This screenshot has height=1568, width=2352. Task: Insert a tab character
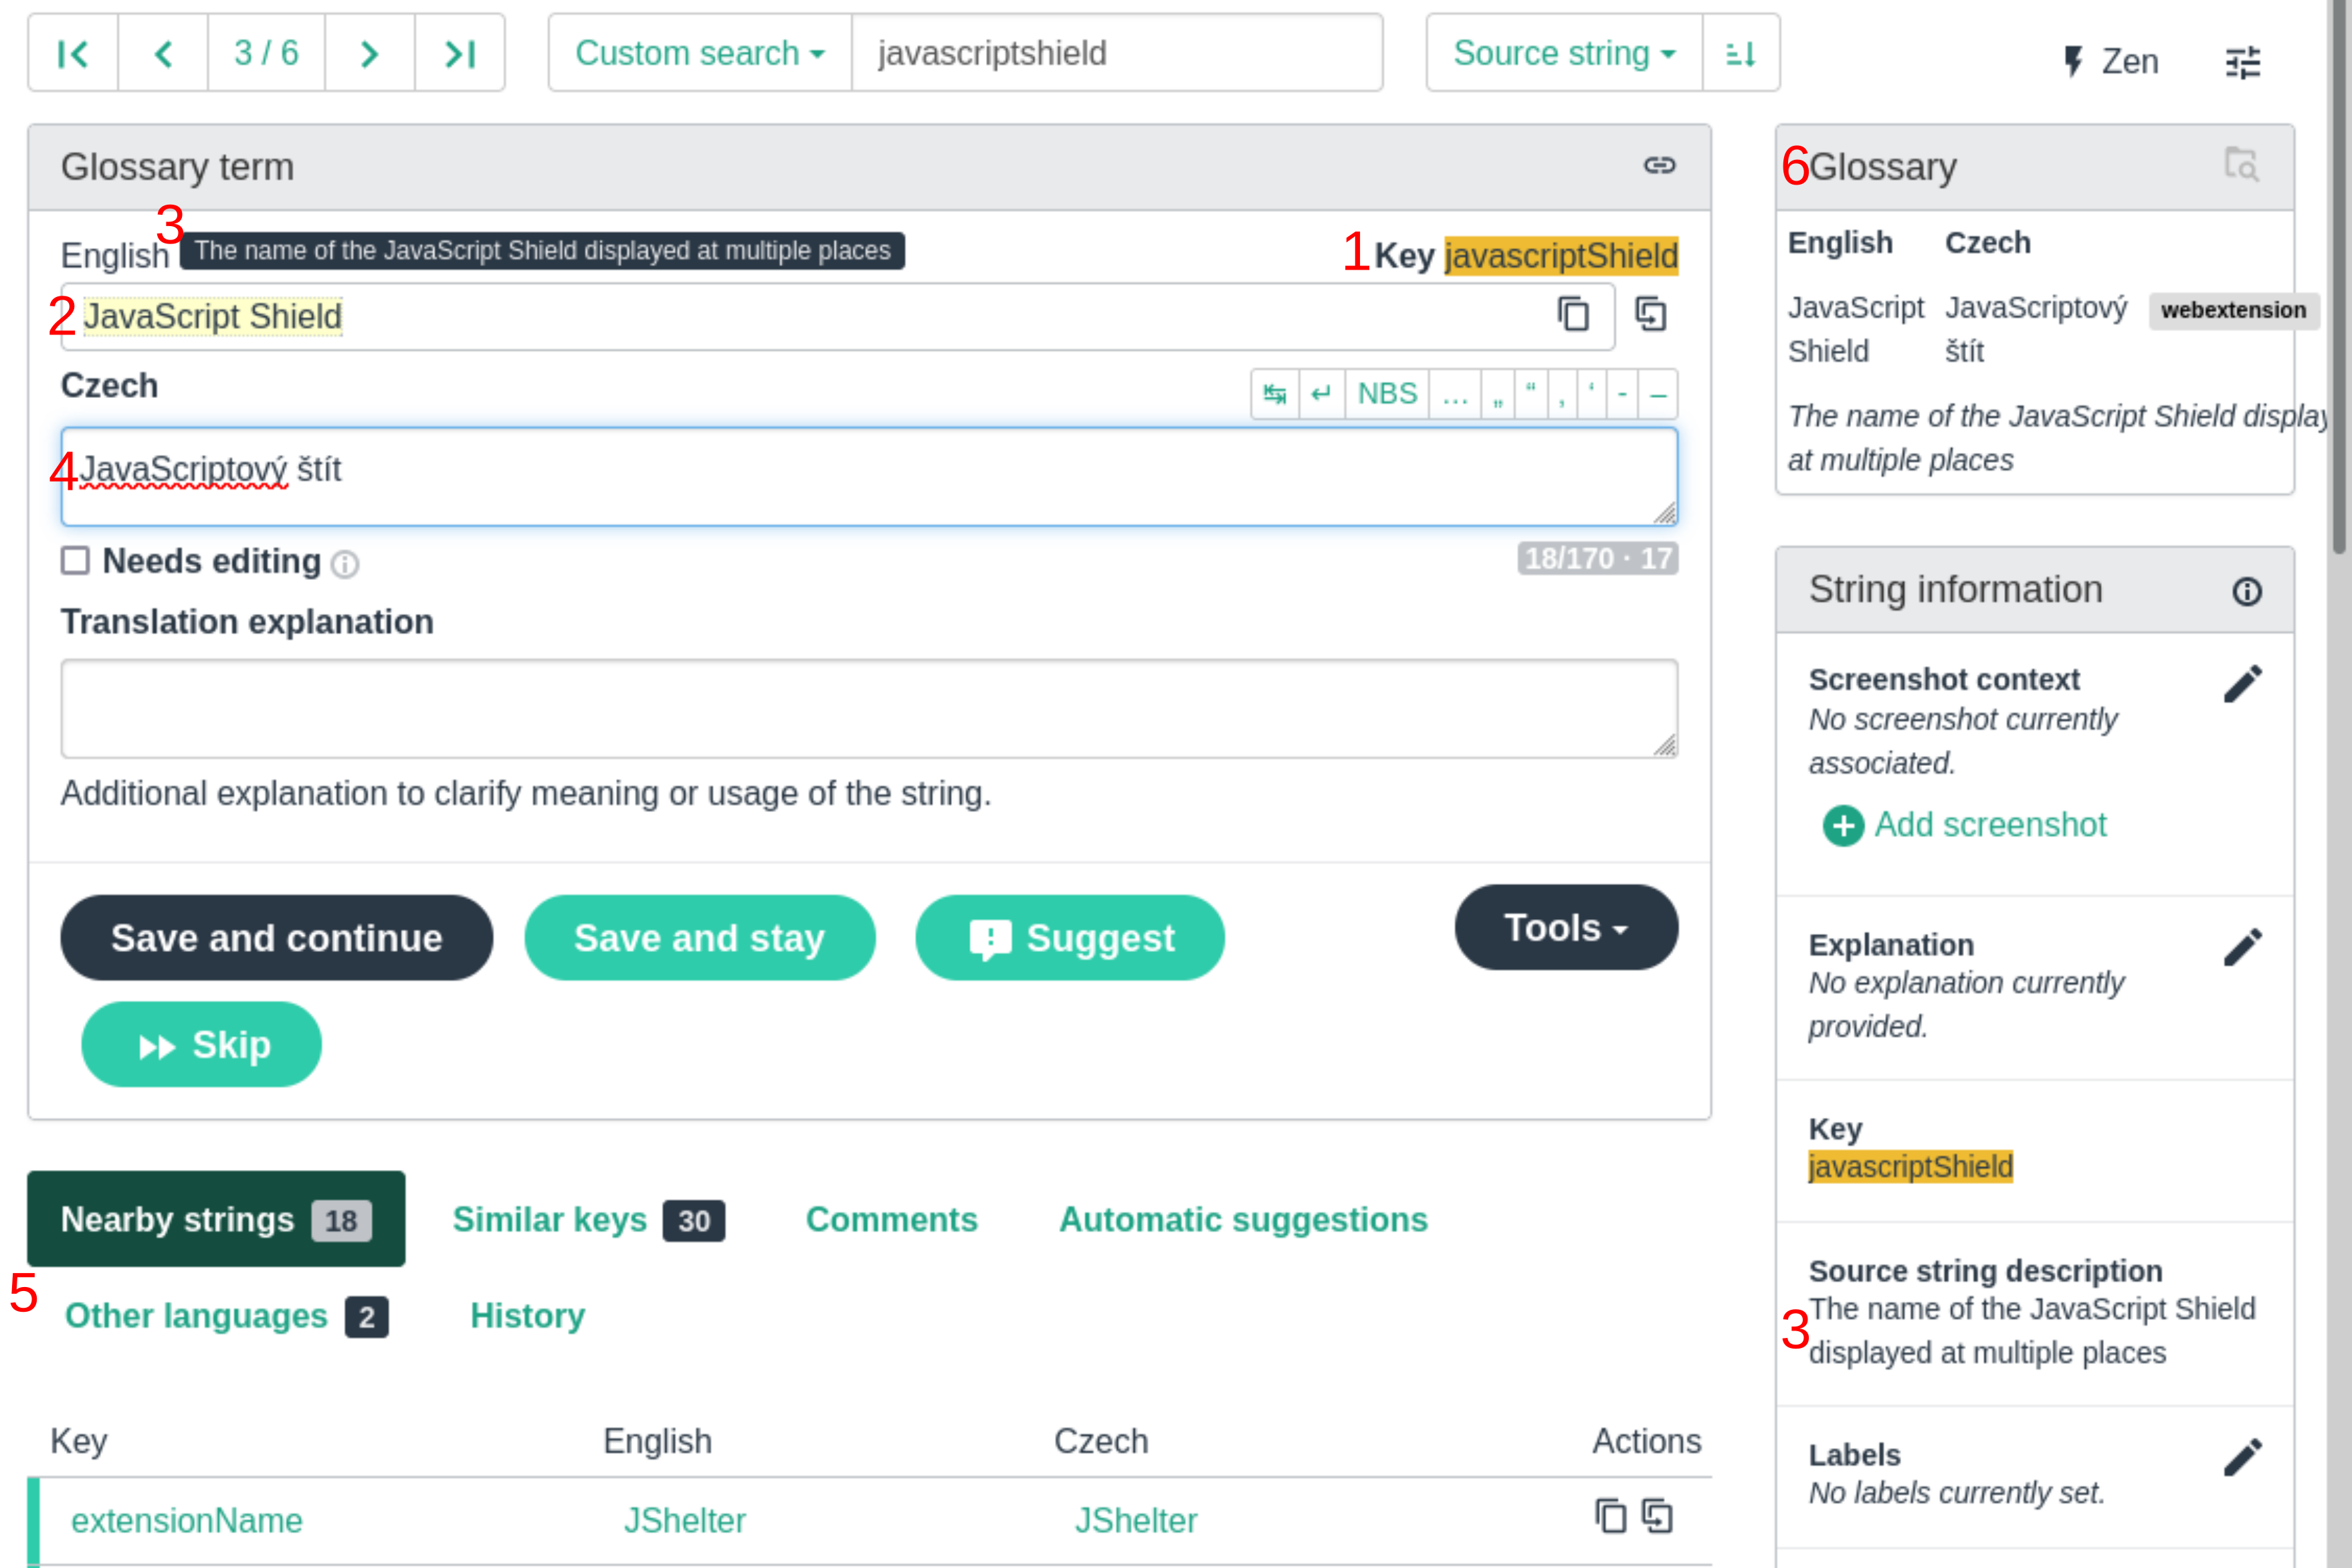point(1275,394)
